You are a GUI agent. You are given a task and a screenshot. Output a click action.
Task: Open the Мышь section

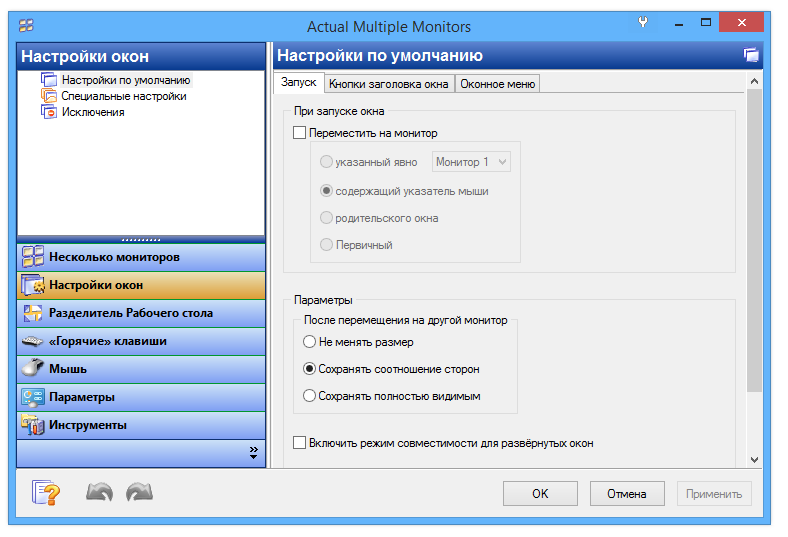coord(141,370)
